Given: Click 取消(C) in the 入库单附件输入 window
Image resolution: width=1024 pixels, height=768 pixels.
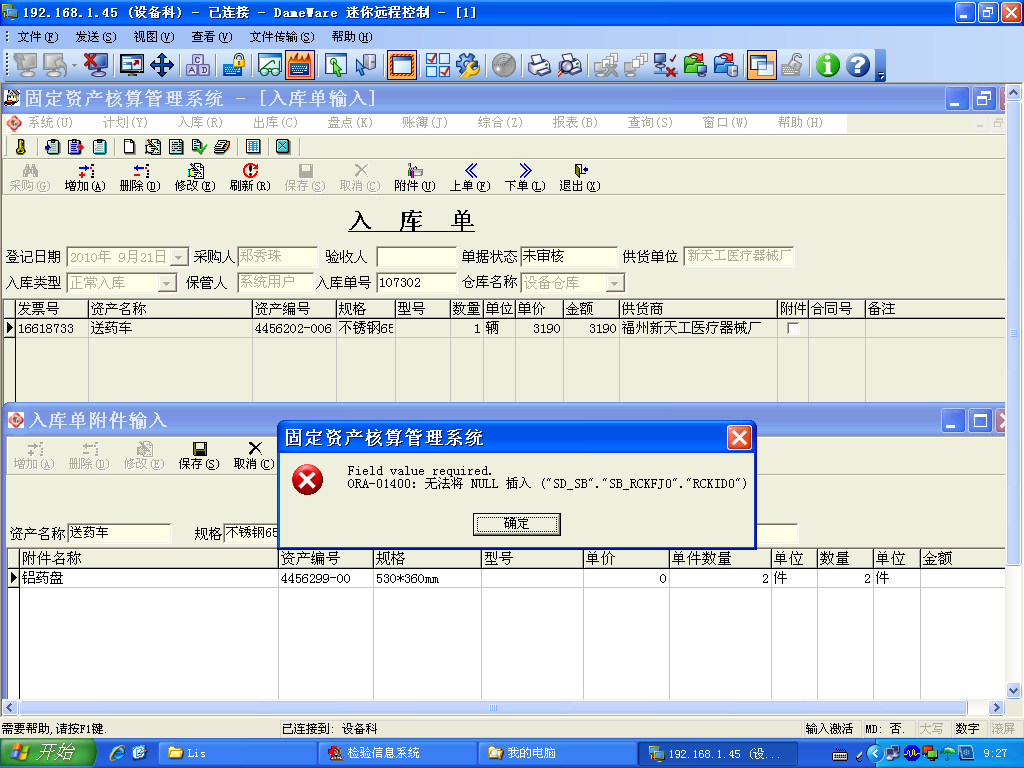Looking at the screenshot, I should coord(254,455).
